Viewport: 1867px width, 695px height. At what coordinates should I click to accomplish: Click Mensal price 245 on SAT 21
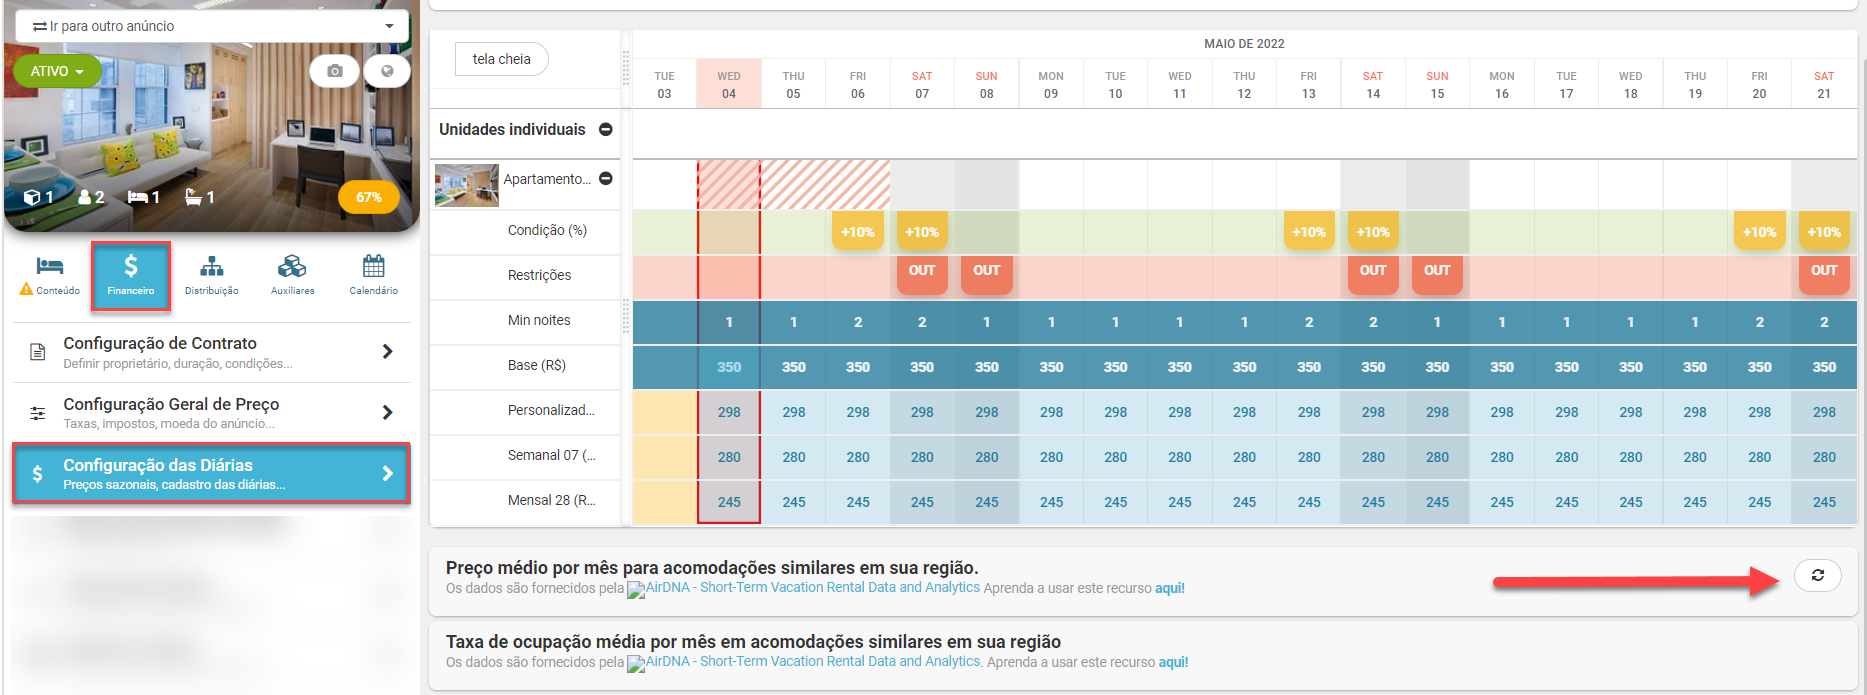pos(1824,502)
